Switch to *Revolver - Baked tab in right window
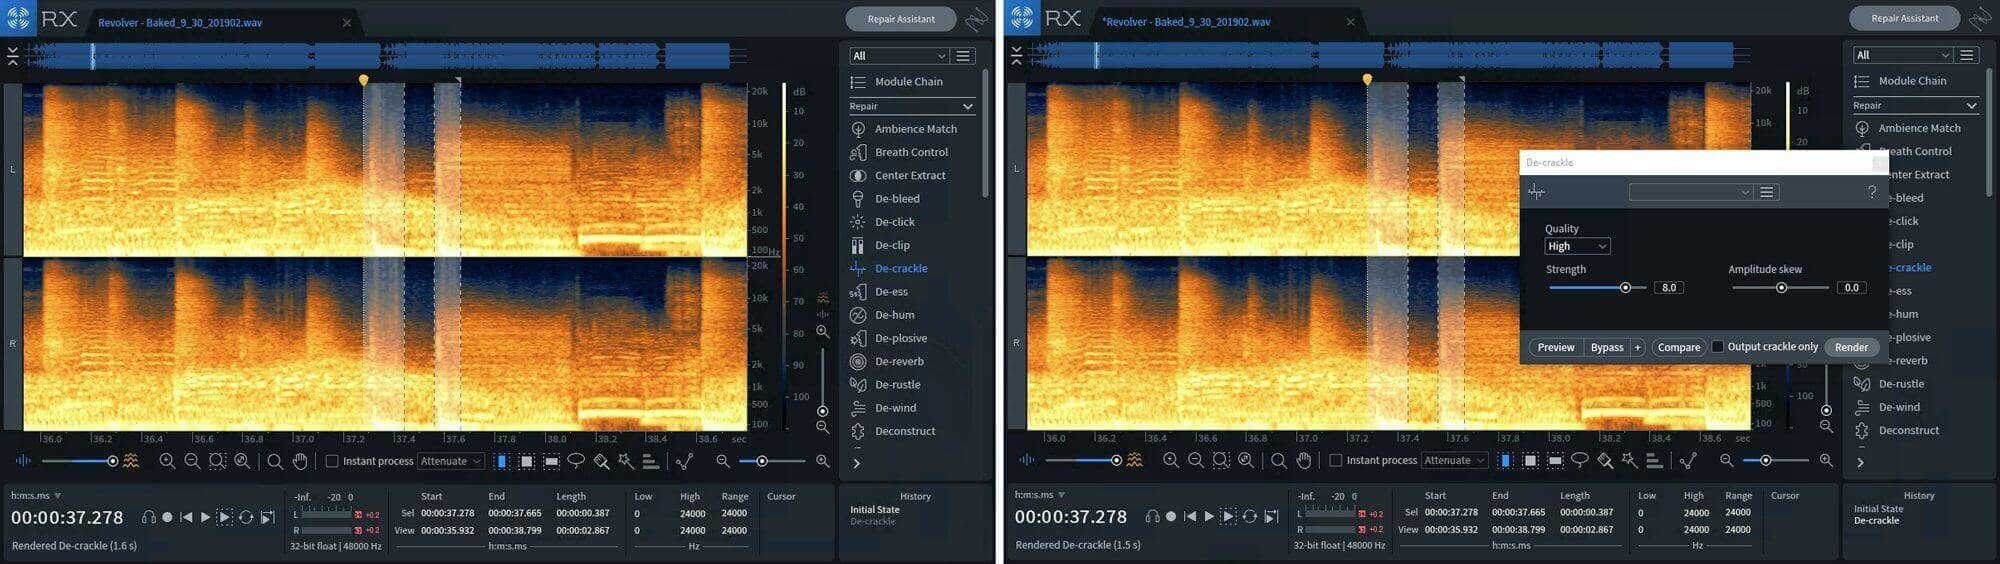This screenshot has width=2000, height=564. tap(1186, 22)
